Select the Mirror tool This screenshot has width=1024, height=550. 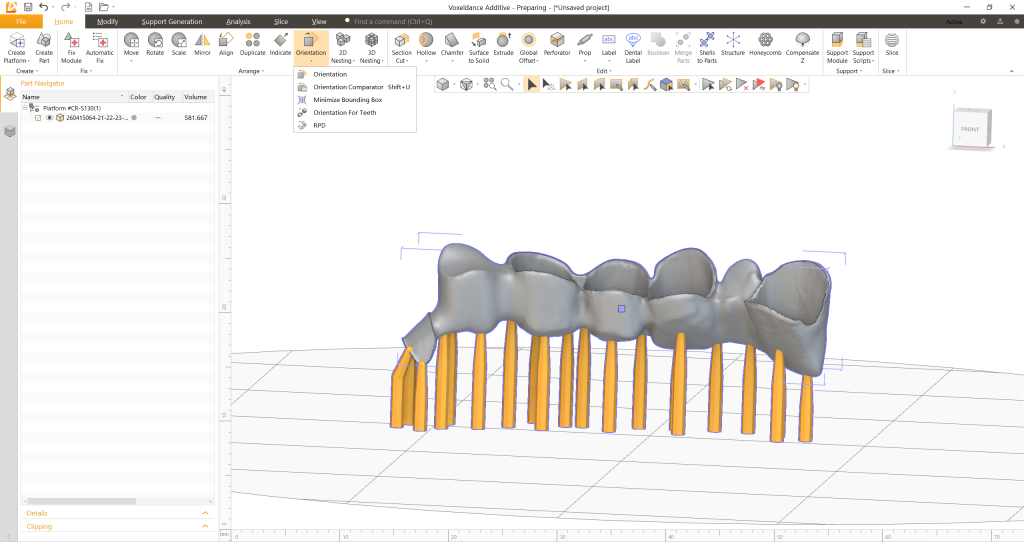(x=202, y=44)
